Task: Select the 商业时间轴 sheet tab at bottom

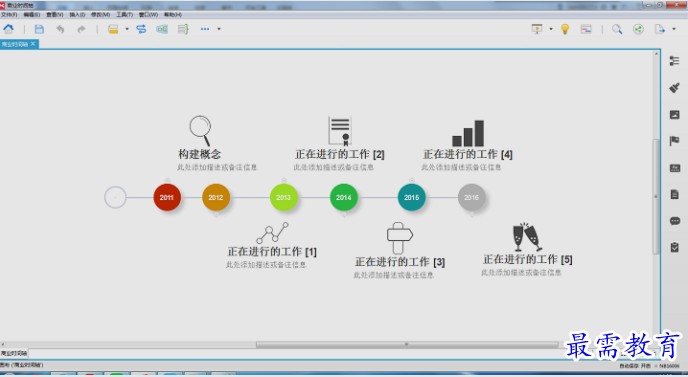Action: coord(14,353)
